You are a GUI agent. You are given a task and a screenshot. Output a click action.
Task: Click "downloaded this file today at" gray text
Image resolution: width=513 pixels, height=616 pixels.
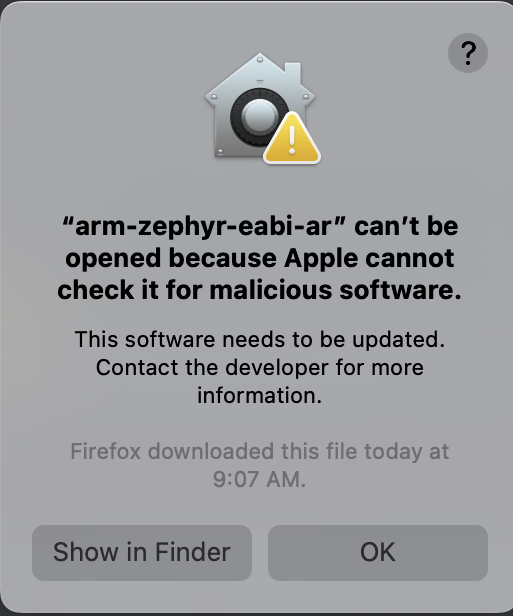click(x=299, y=451)
